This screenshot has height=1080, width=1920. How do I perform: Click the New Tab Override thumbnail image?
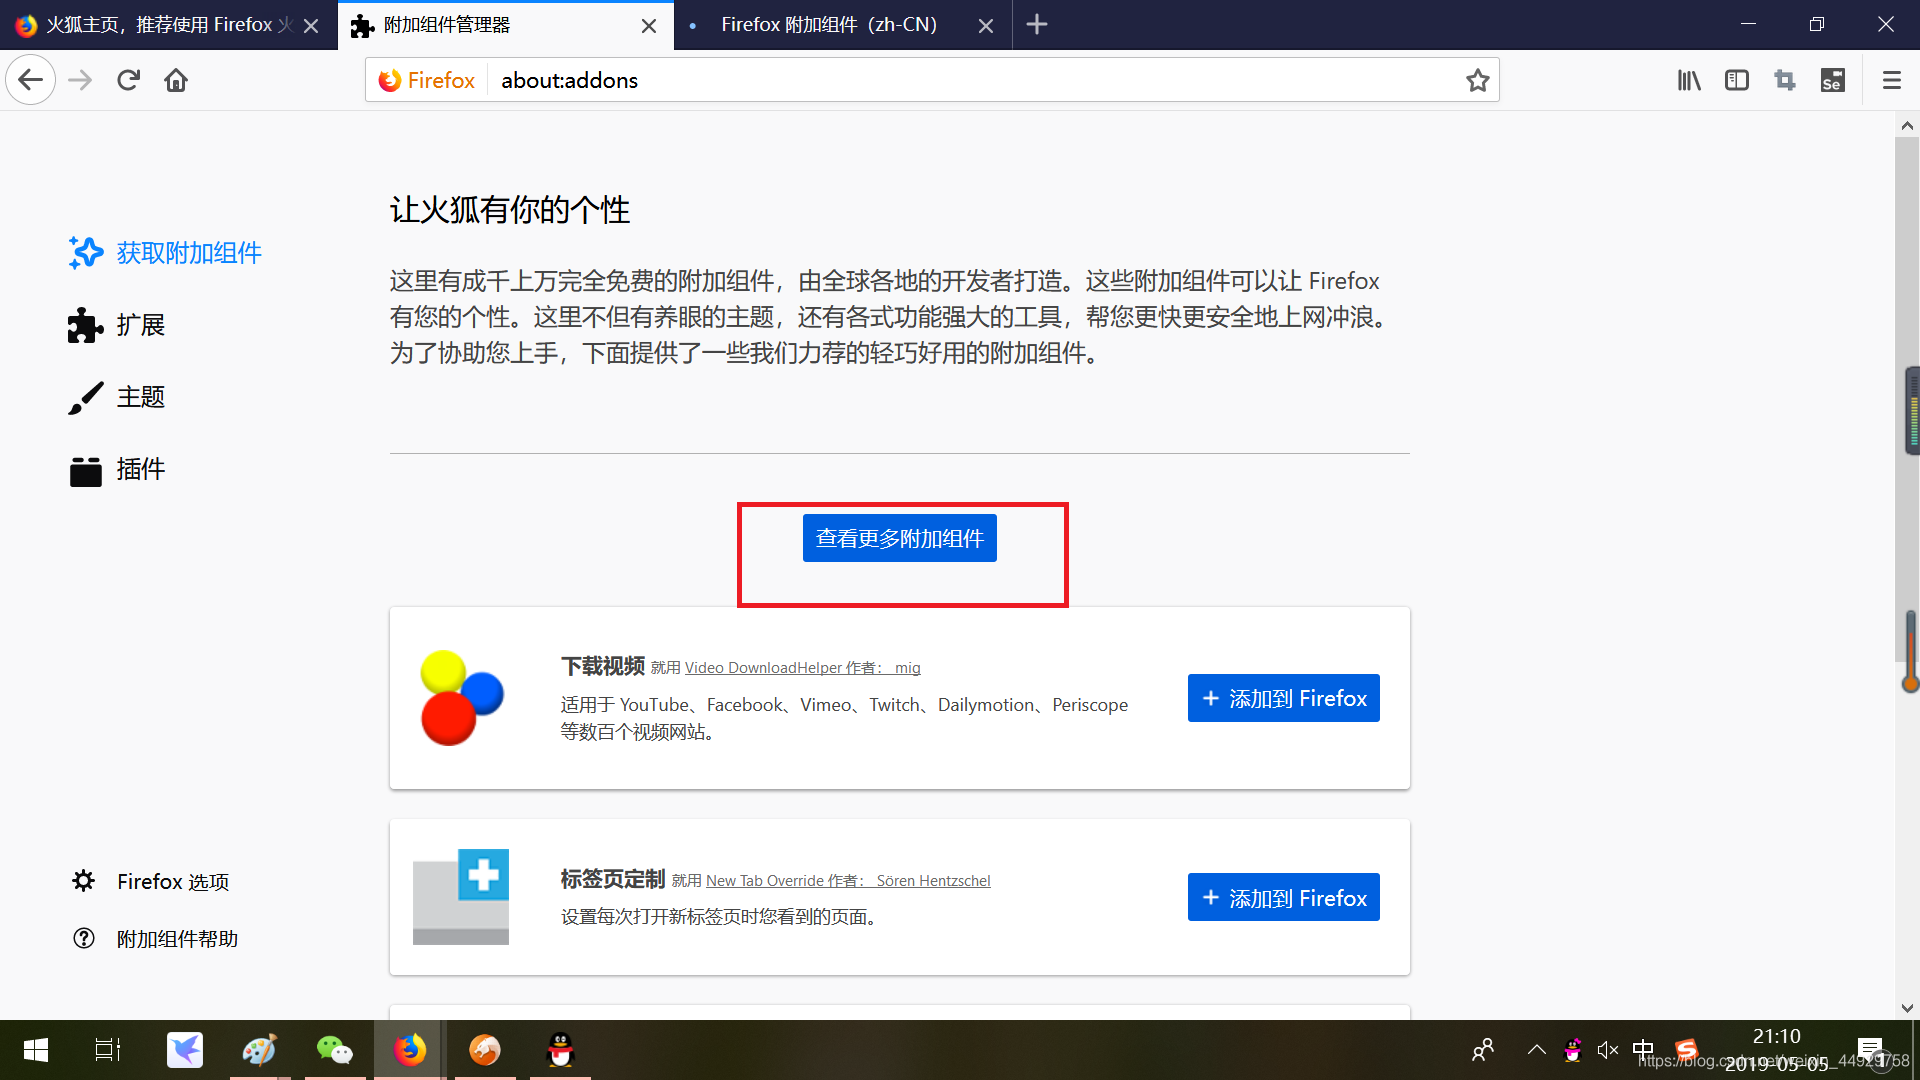tap(461, 896)
